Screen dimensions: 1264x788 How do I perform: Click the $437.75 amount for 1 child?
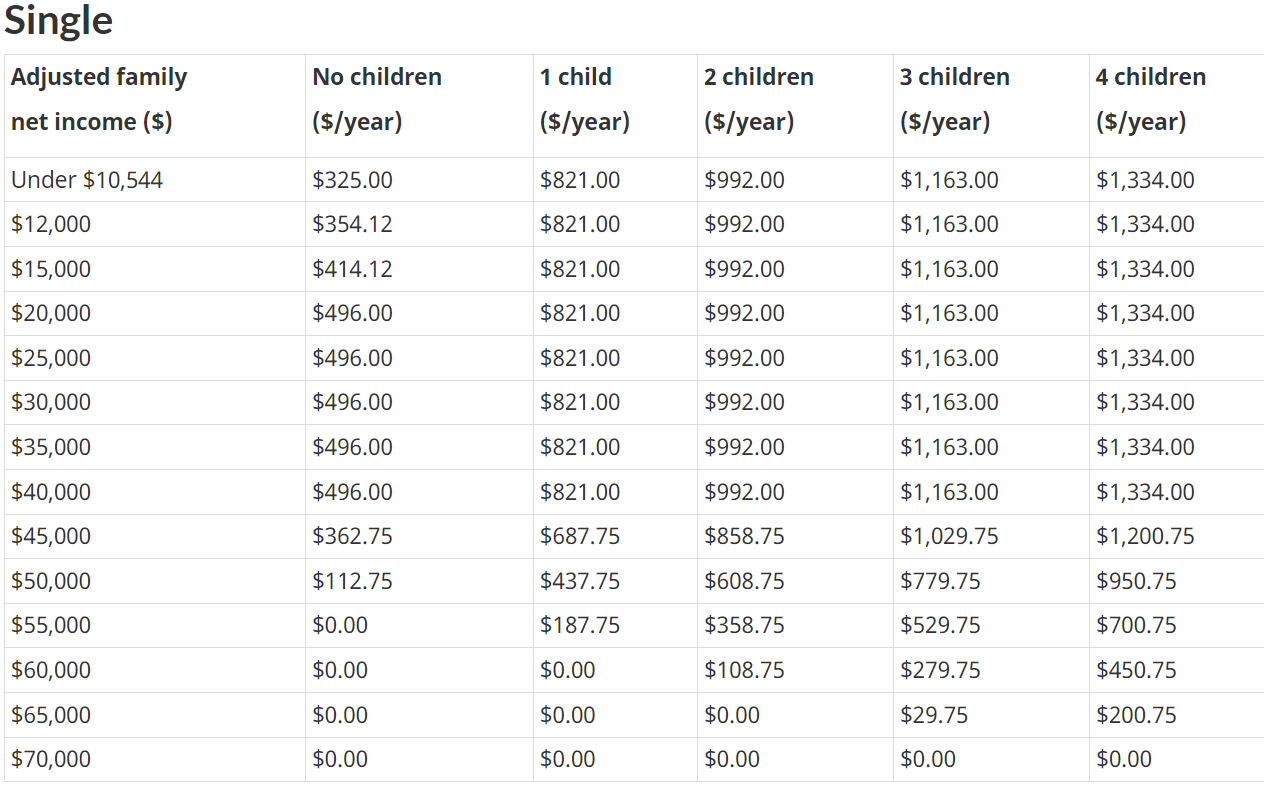(x=580, y=581)
